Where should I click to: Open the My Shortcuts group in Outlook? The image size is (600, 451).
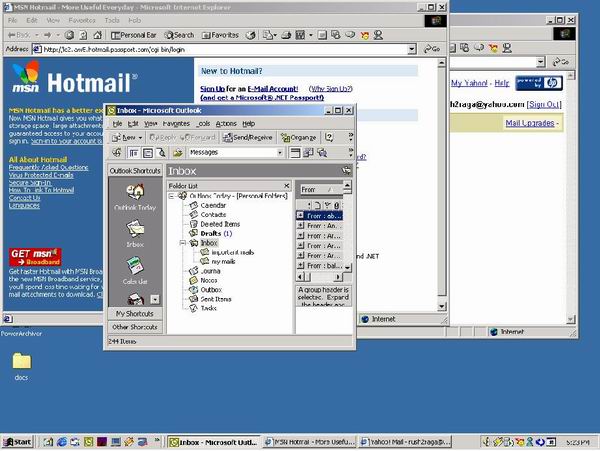click(x=135, y=313)
